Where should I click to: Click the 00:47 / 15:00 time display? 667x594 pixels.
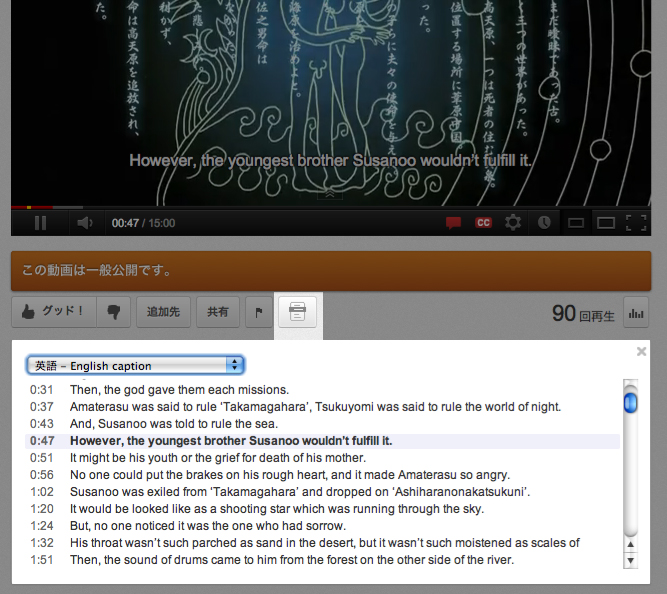pos(143,223)
